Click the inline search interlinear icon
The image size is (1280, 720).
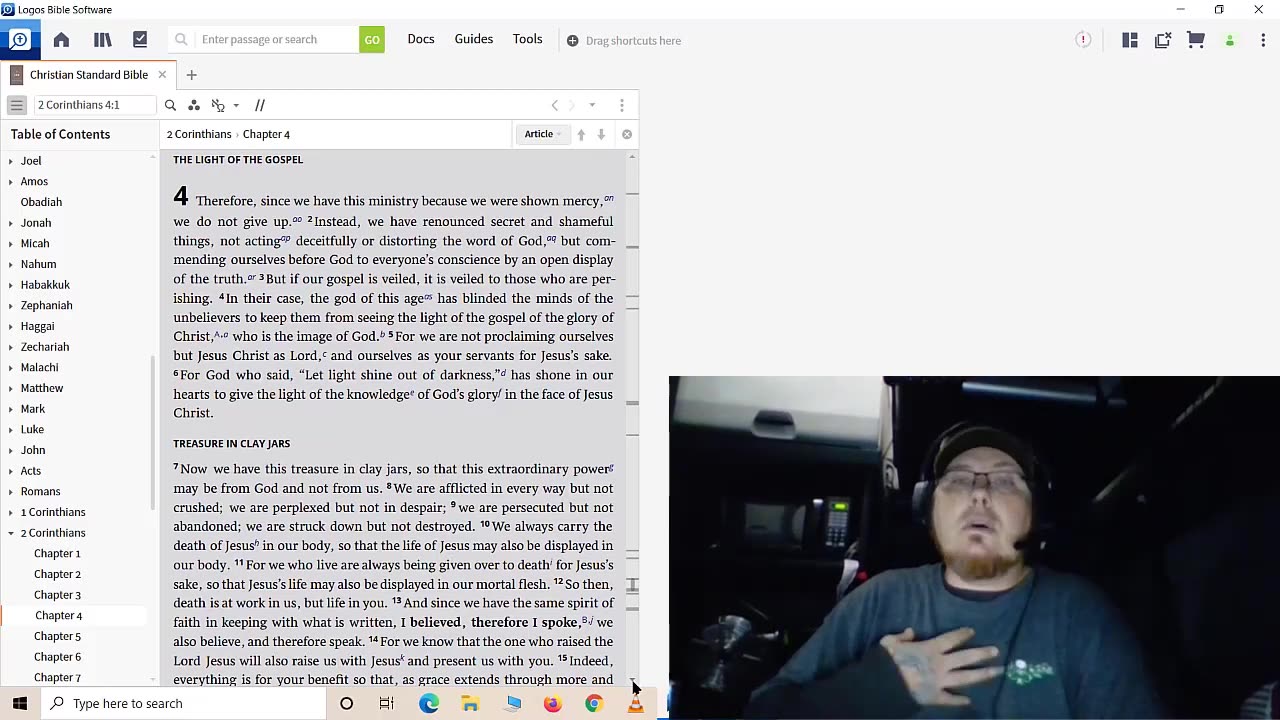pos(218,105)
